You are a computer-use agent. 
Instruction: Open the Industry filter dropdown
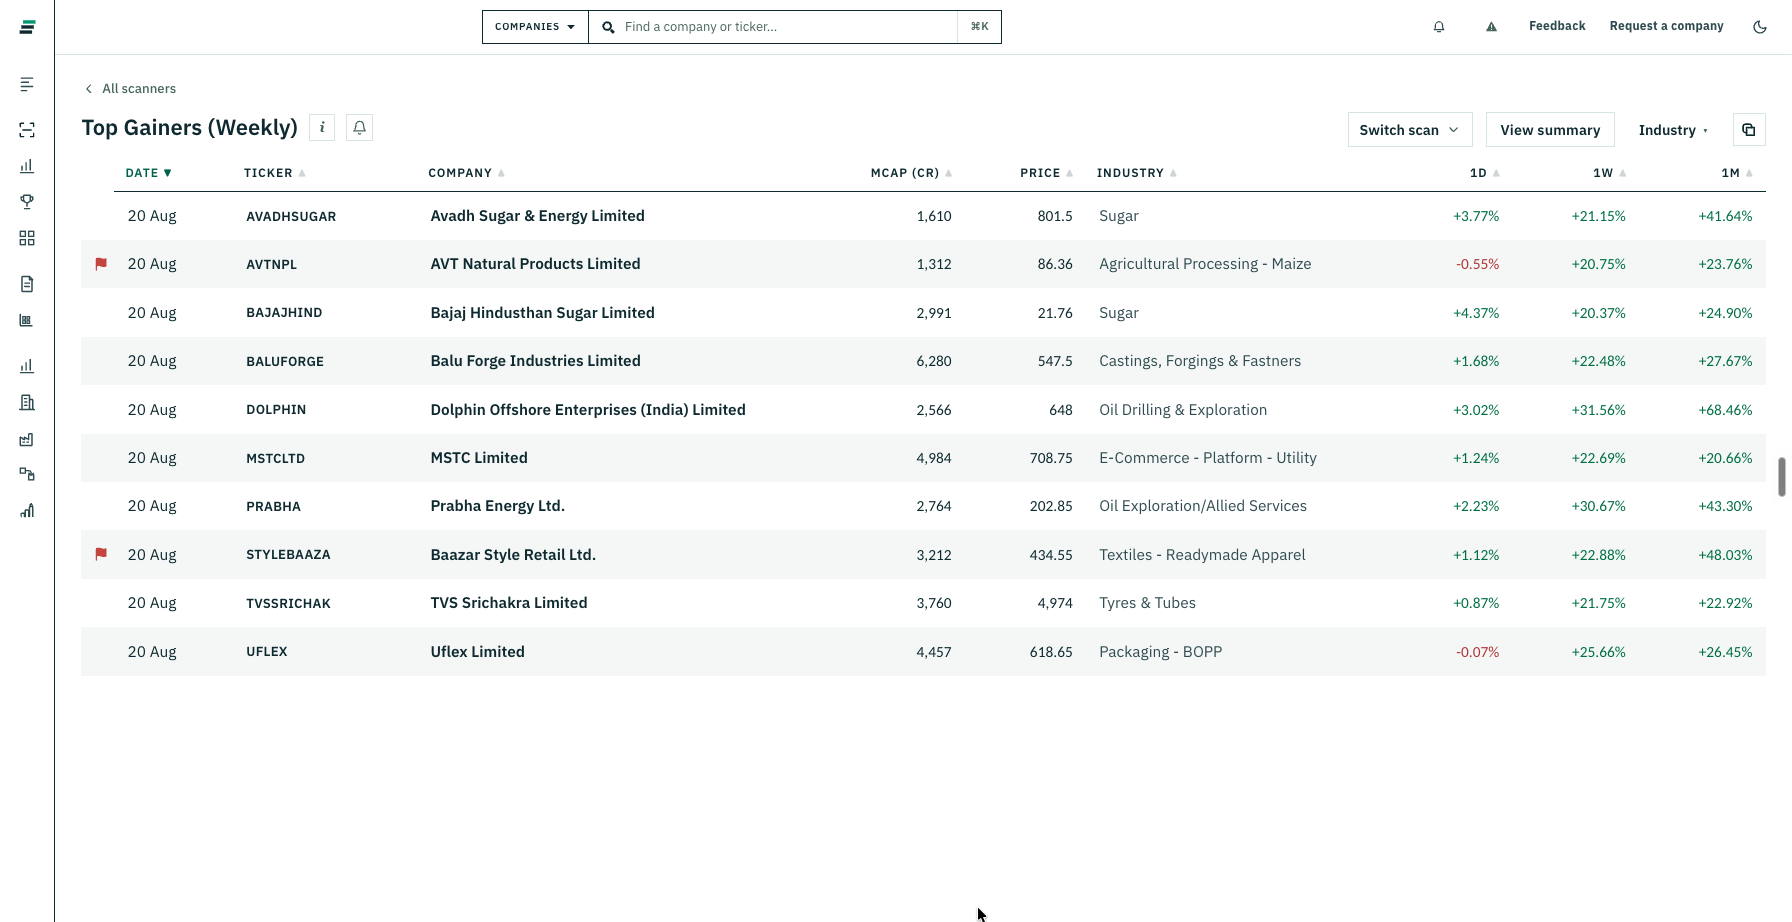(x=1673, y=130)
